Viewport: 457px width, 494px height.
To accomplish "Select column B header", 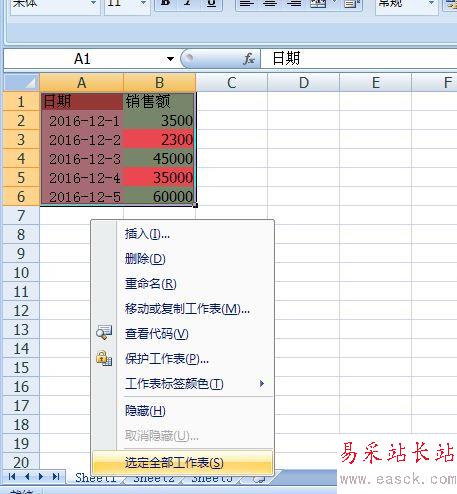I will [x=159, y=83].
